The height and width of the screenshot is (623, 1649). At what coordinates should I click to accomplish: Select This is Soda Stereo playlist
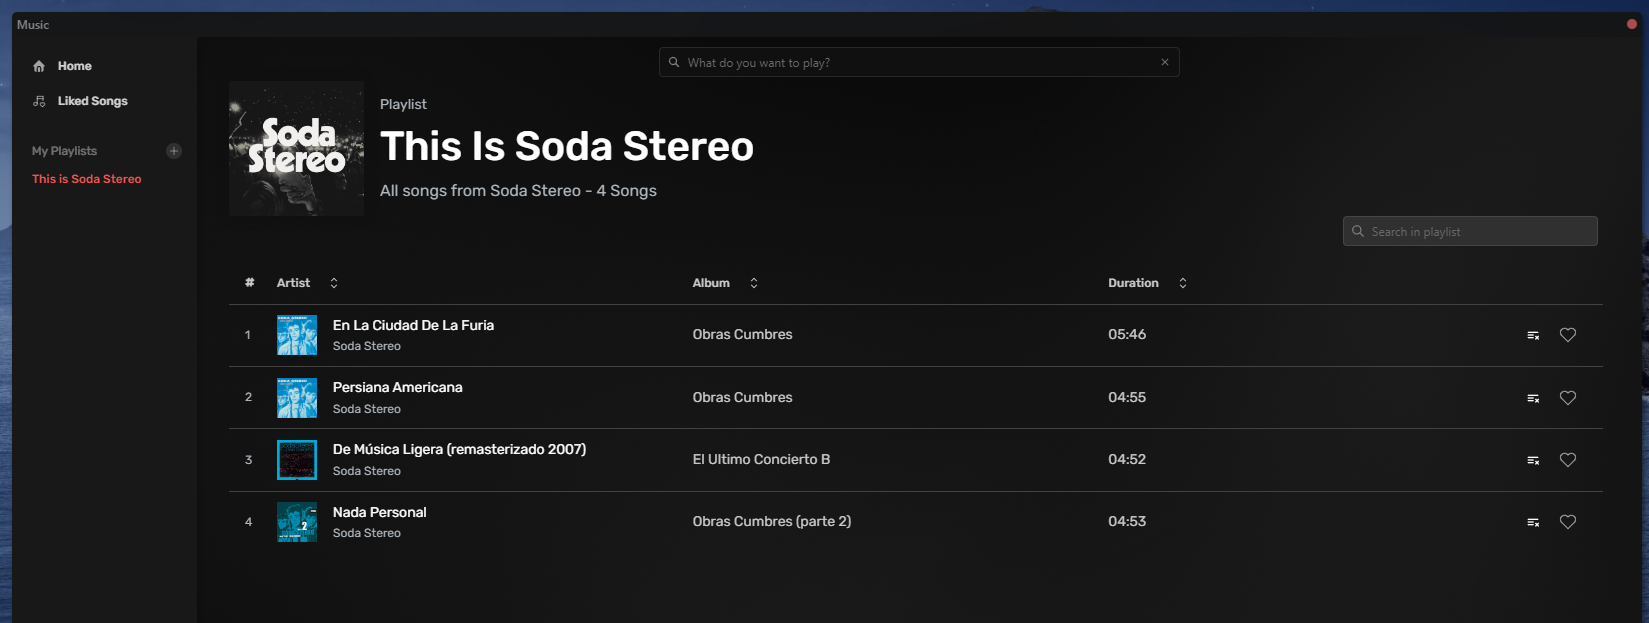pyautogui.click(x=87, y=179)
